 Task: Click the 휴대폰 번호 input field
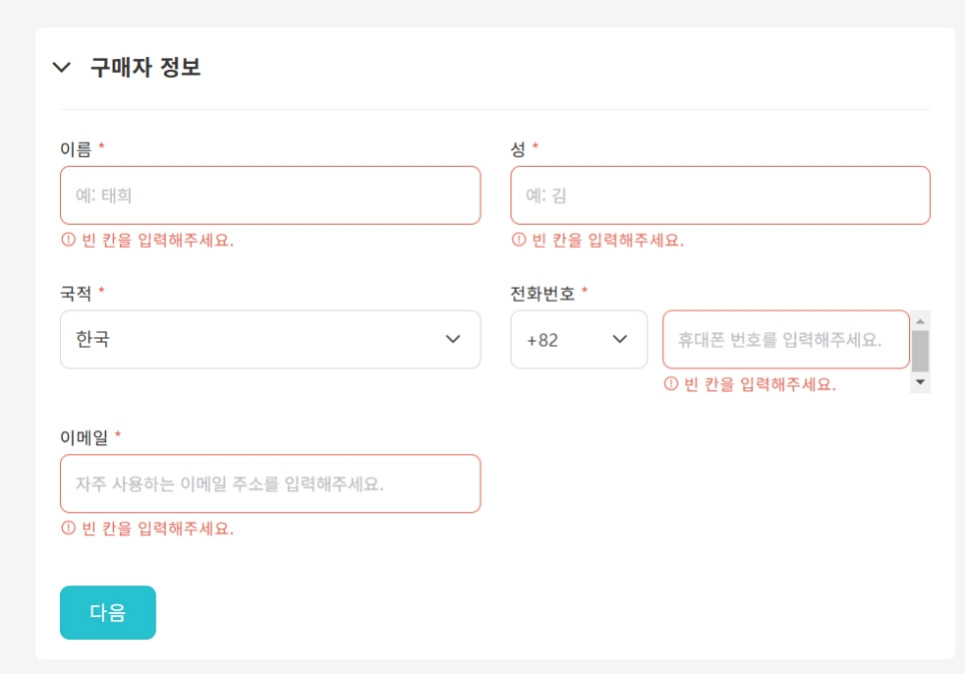(785, 339)
